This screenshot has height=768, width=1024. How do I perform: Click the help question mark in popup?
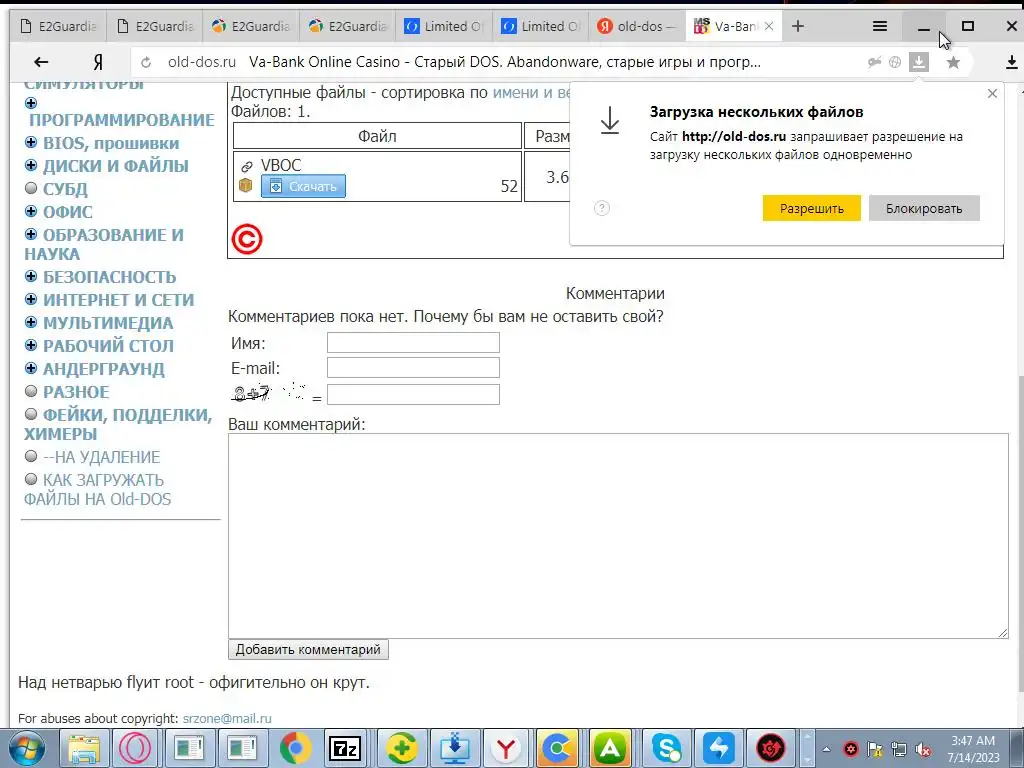(x=601, y=208)
